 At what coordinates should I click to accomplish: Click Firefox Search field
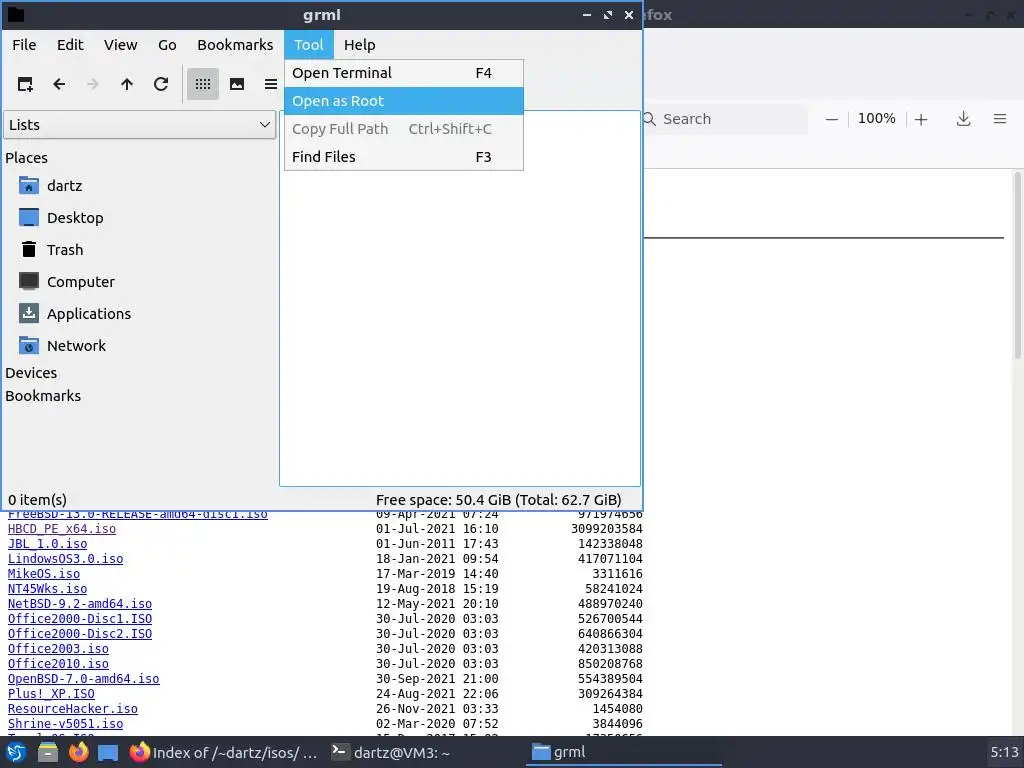point(725,119)
